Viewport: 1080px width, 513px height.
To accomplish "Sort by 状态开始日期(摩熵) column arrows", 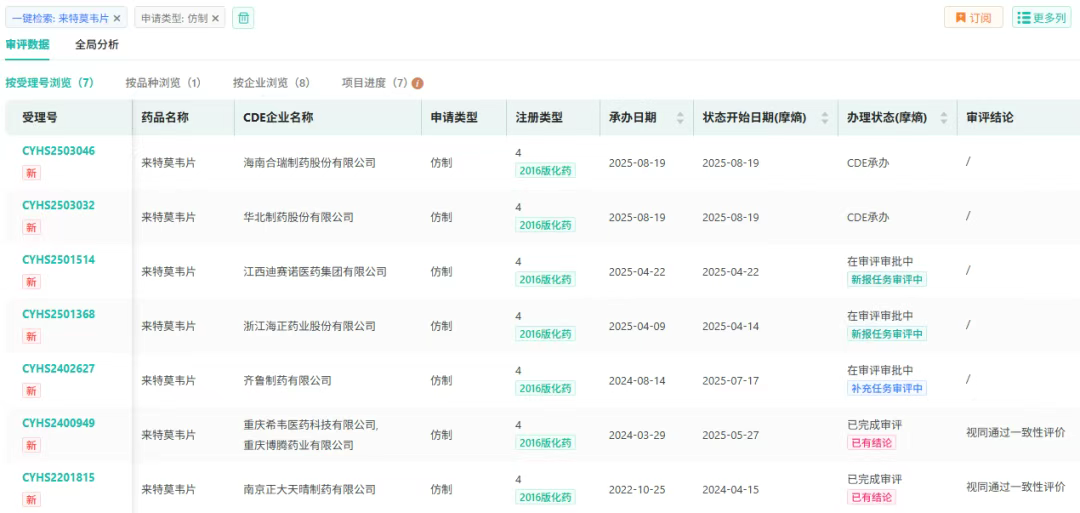I will point(825,118).
